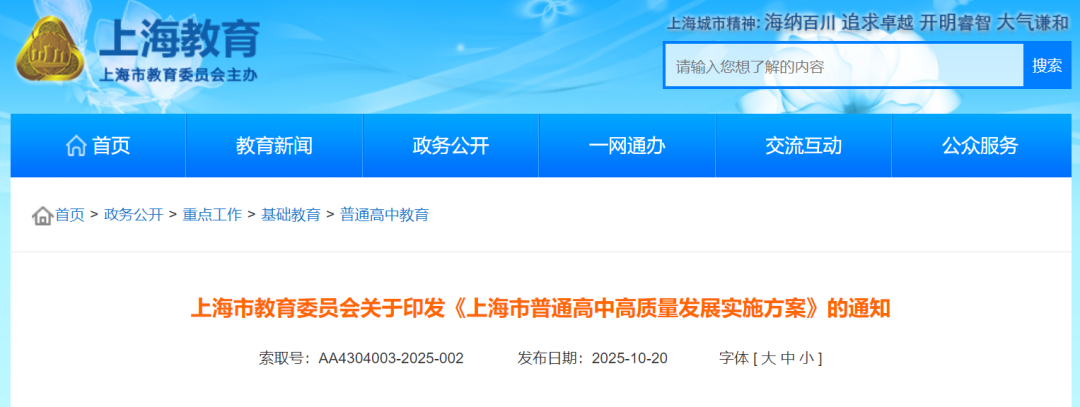Click 普通高中教育 breadcrumb link
The image size is (1080, 407).
pos(384,215)
